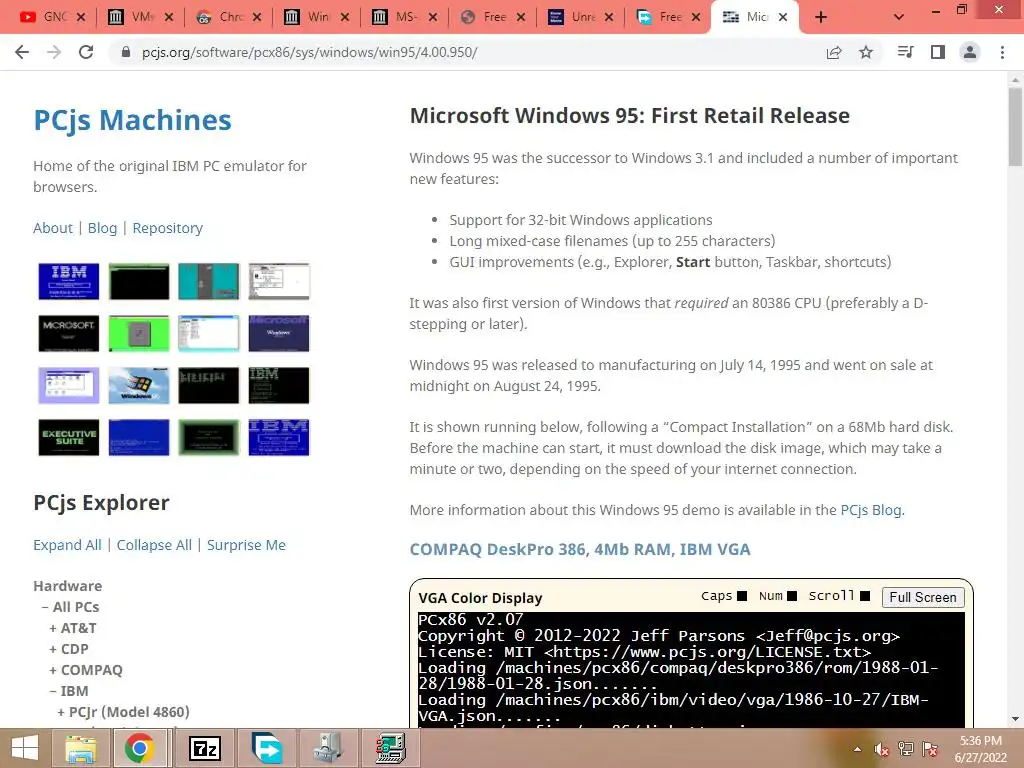Click the page vertical scrollbar thumb
1024x768 pixels.
click(1015, 127)
